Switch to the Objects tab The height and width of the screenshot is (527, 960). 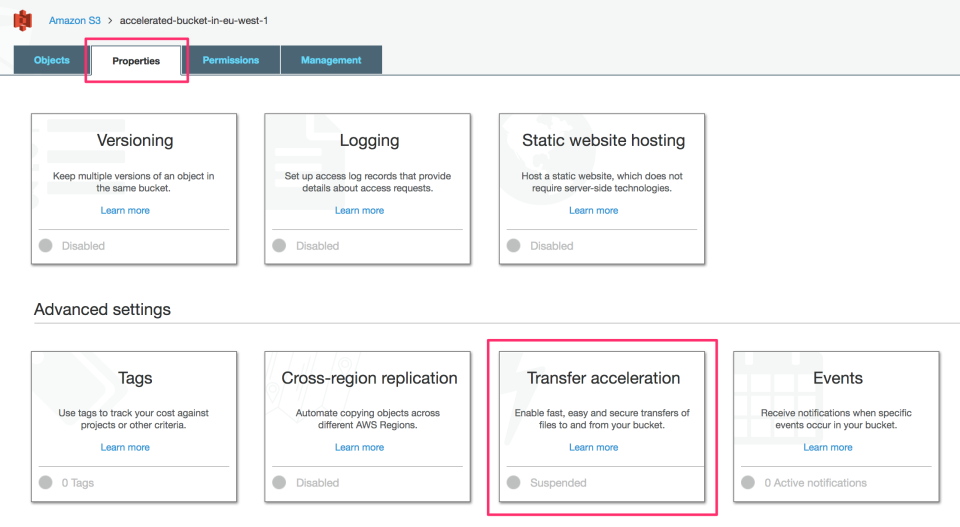(51, 60)
